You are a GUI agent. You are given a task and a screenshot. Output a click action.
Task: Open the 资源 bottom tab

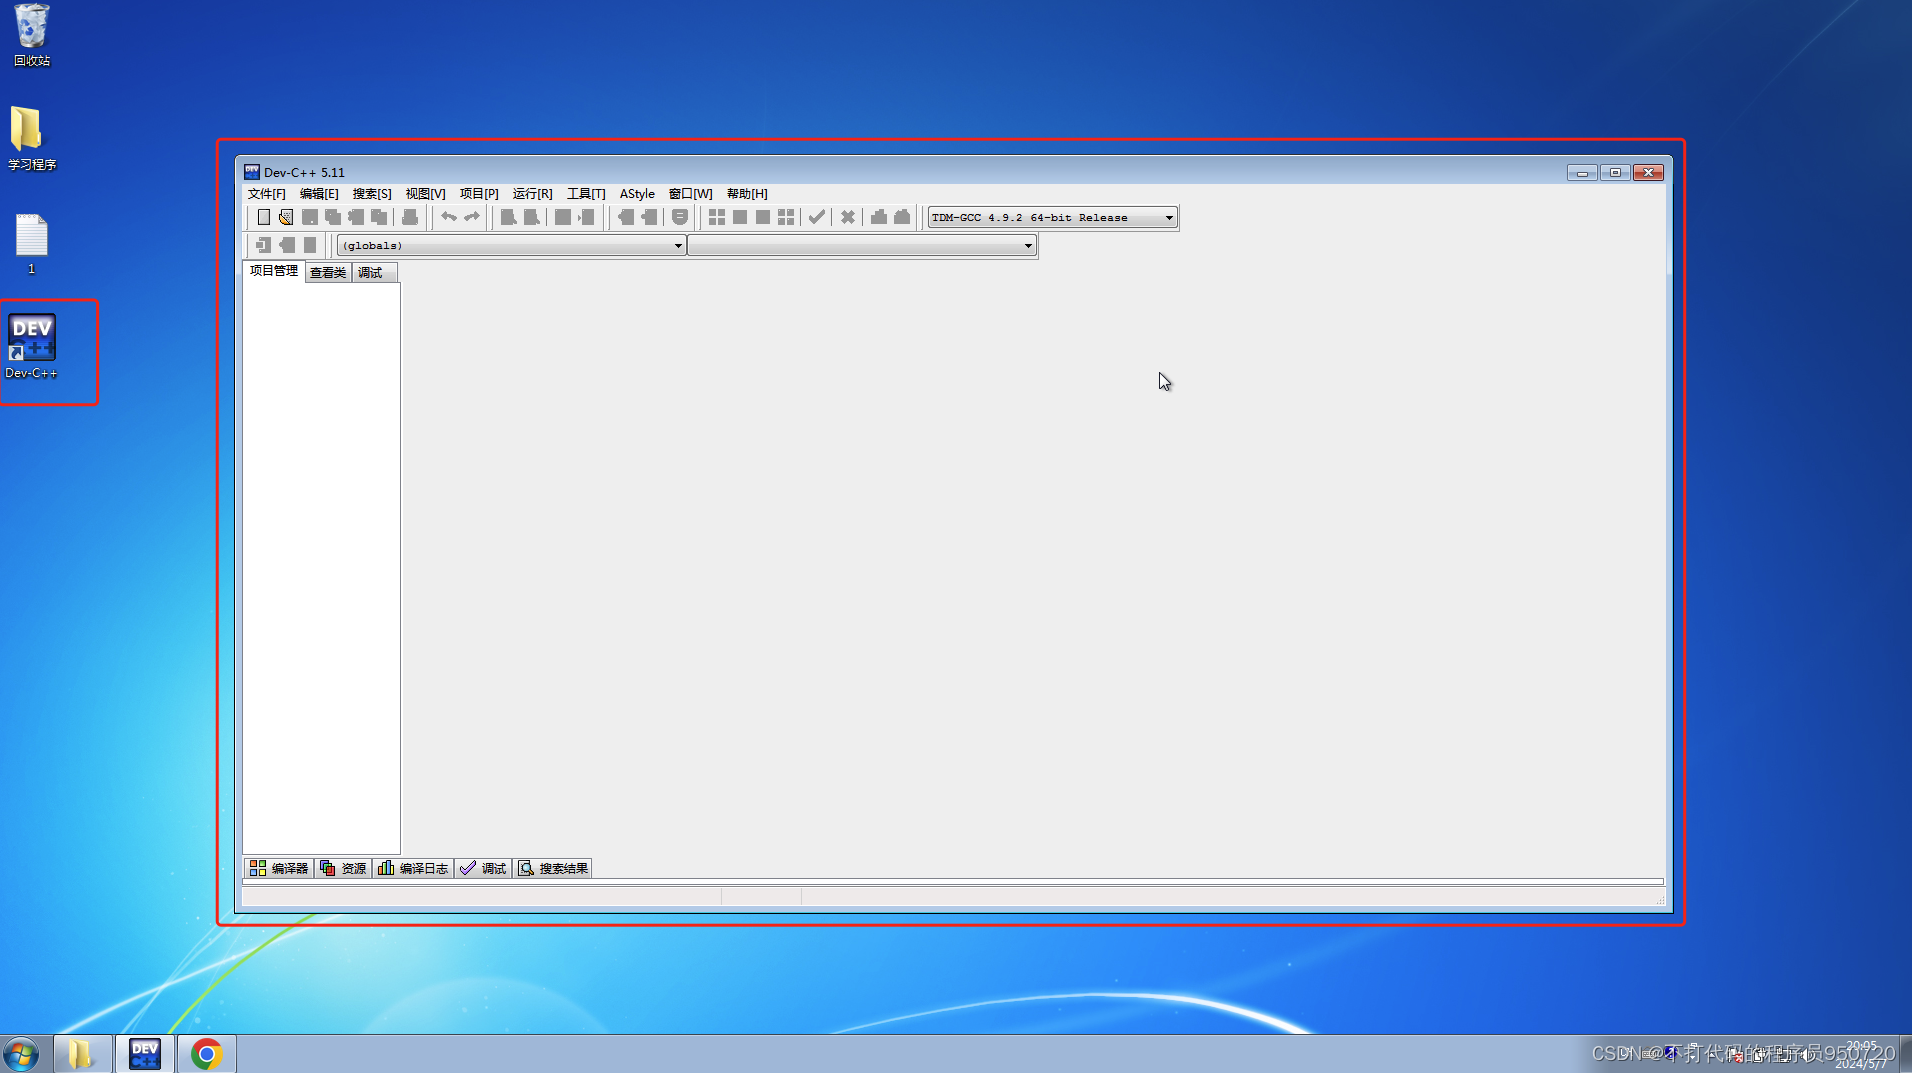pos(343,868)
